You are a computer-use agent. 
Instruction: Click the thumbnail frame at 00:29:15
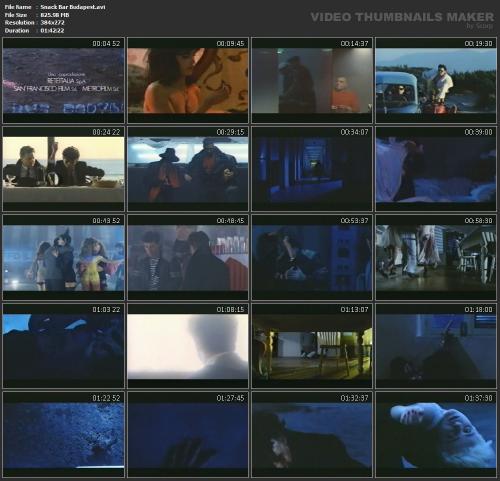188,169
